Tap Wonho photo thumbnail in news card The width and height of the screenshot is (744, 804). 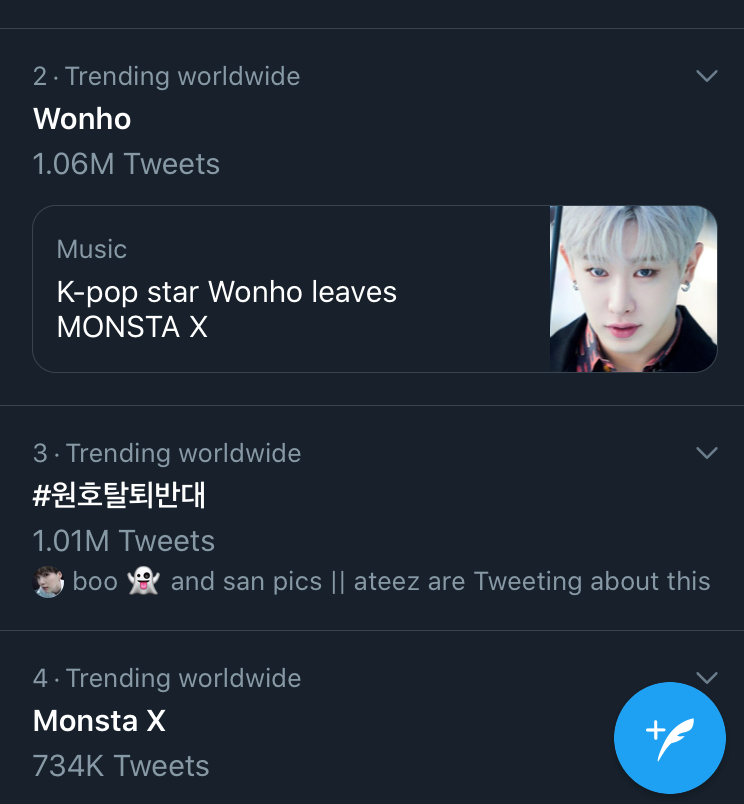click(633, 289)
